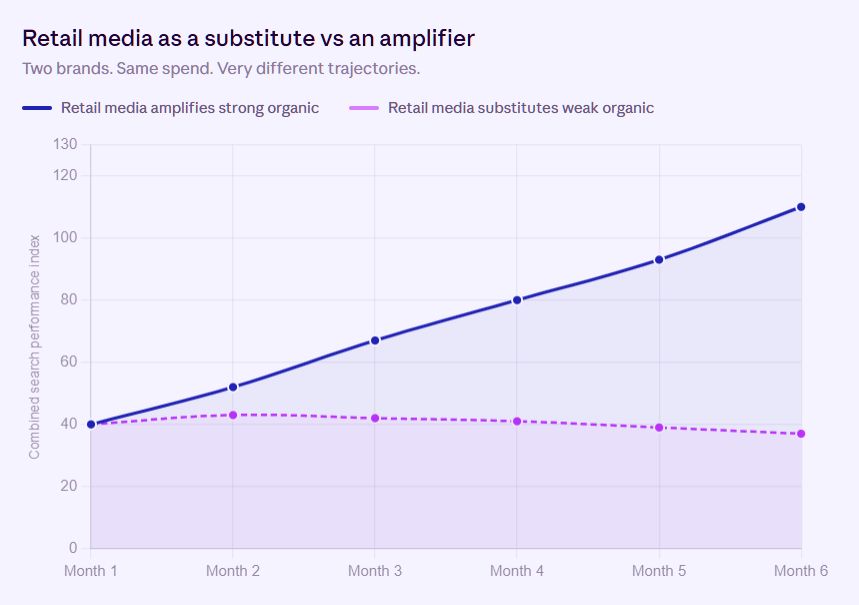The width and height of the screenshot is (859, 605).
Task: Select blue data point at Month 6
Action: (801, 207)
